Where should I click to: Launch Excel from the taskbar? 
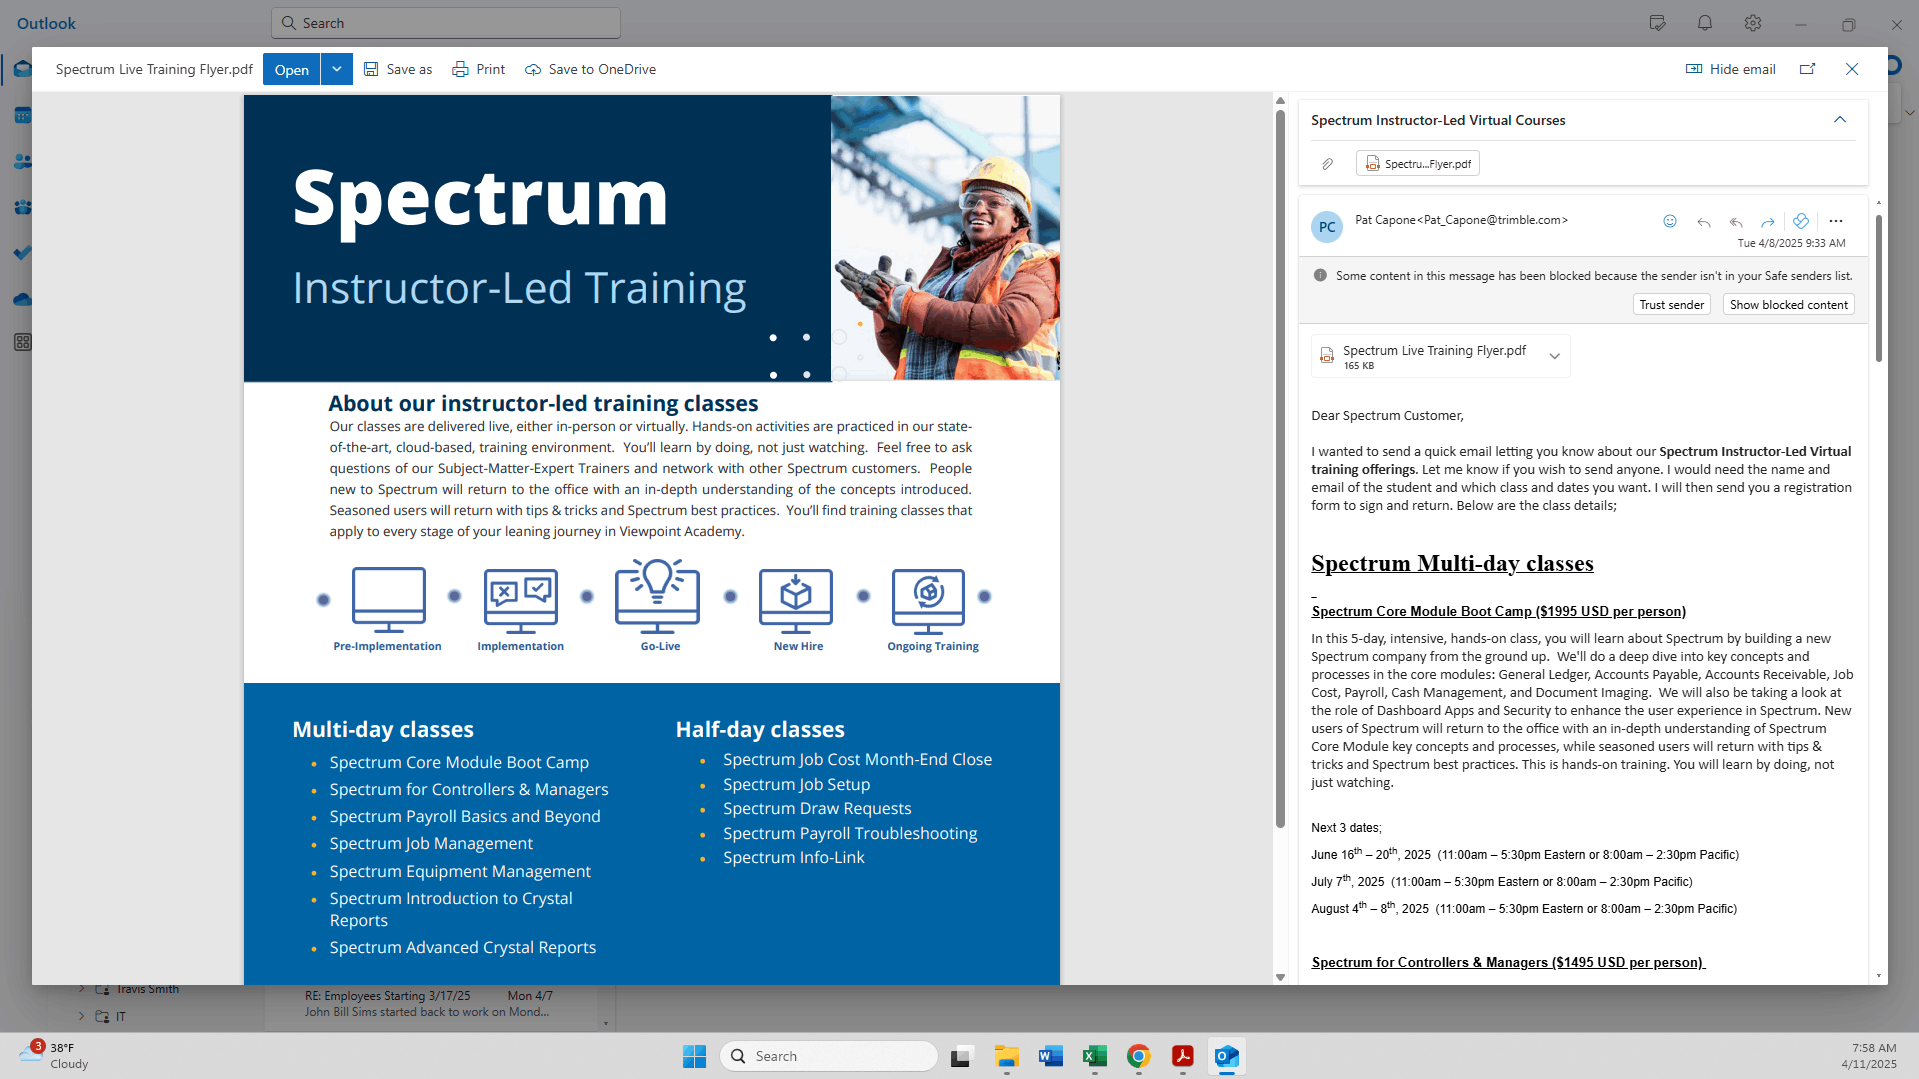(x=1094, y=1056)
